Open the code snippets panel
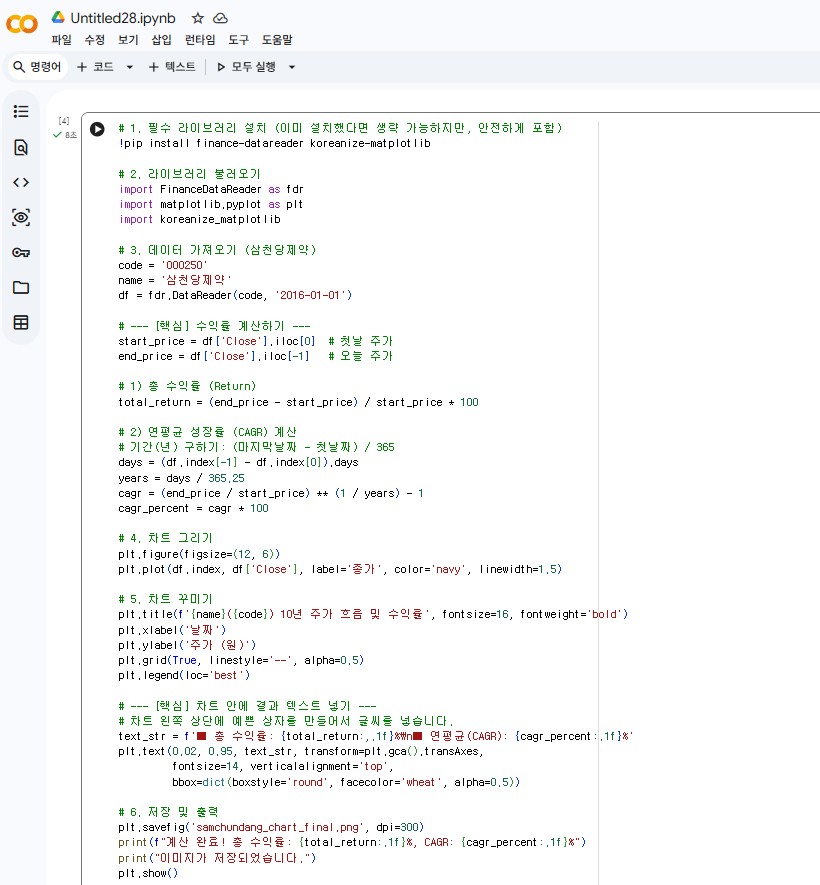Viewport: 820px width, 885px height. pyautogui.click(x=21, y=182)
